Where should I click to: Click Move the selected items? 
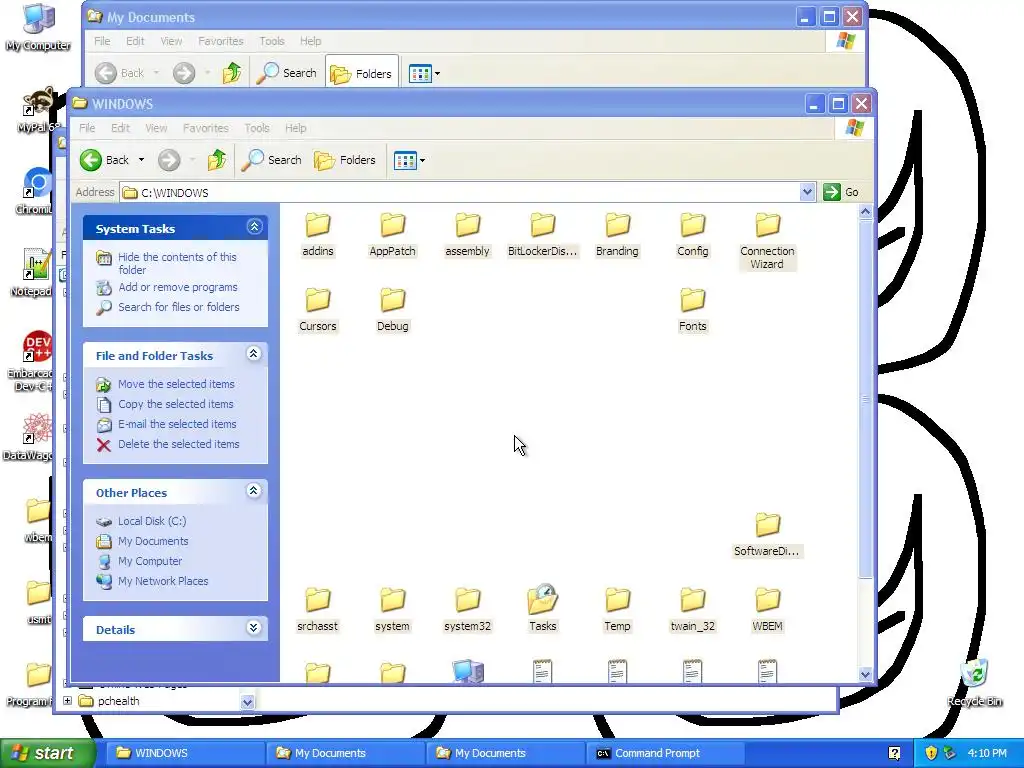176,384
